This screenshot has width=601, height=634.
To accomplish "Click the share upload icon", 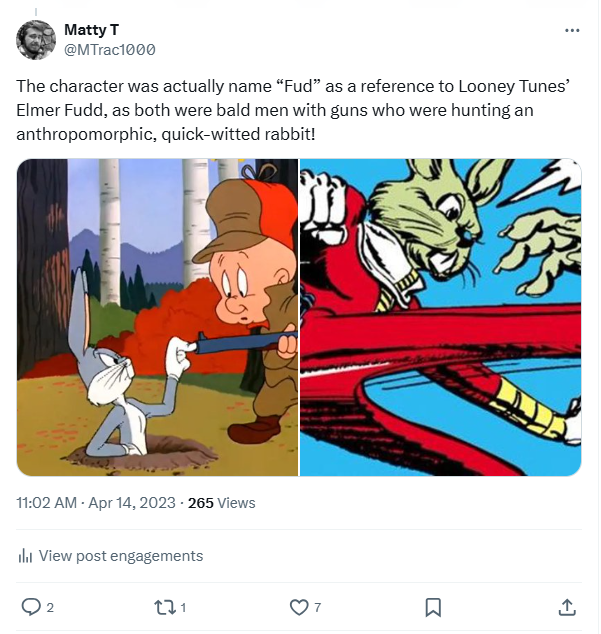I will 566,607.
